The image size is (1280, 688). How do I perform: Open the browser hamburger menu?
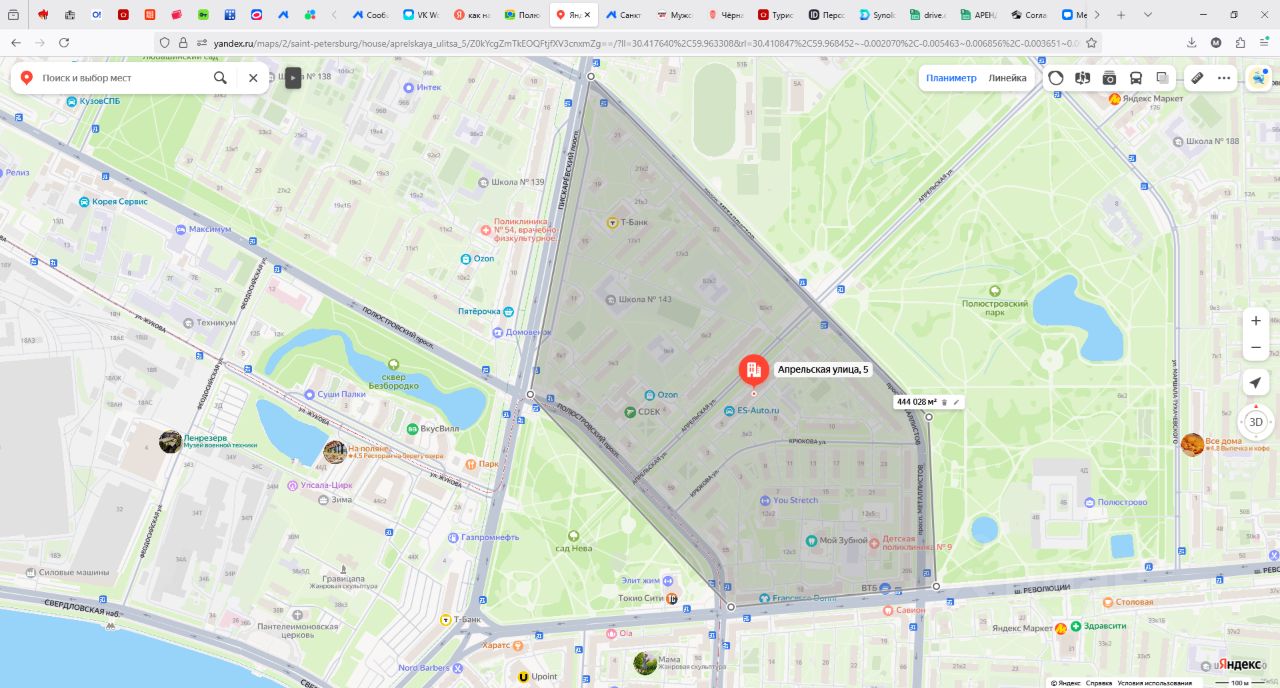1264,43
